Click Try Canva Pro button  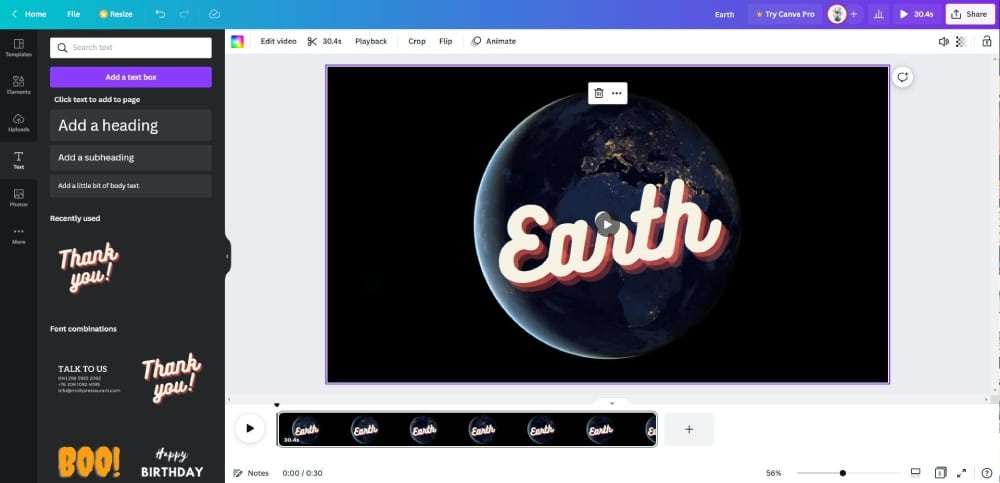pyautogui.click(x=785, y=14)
